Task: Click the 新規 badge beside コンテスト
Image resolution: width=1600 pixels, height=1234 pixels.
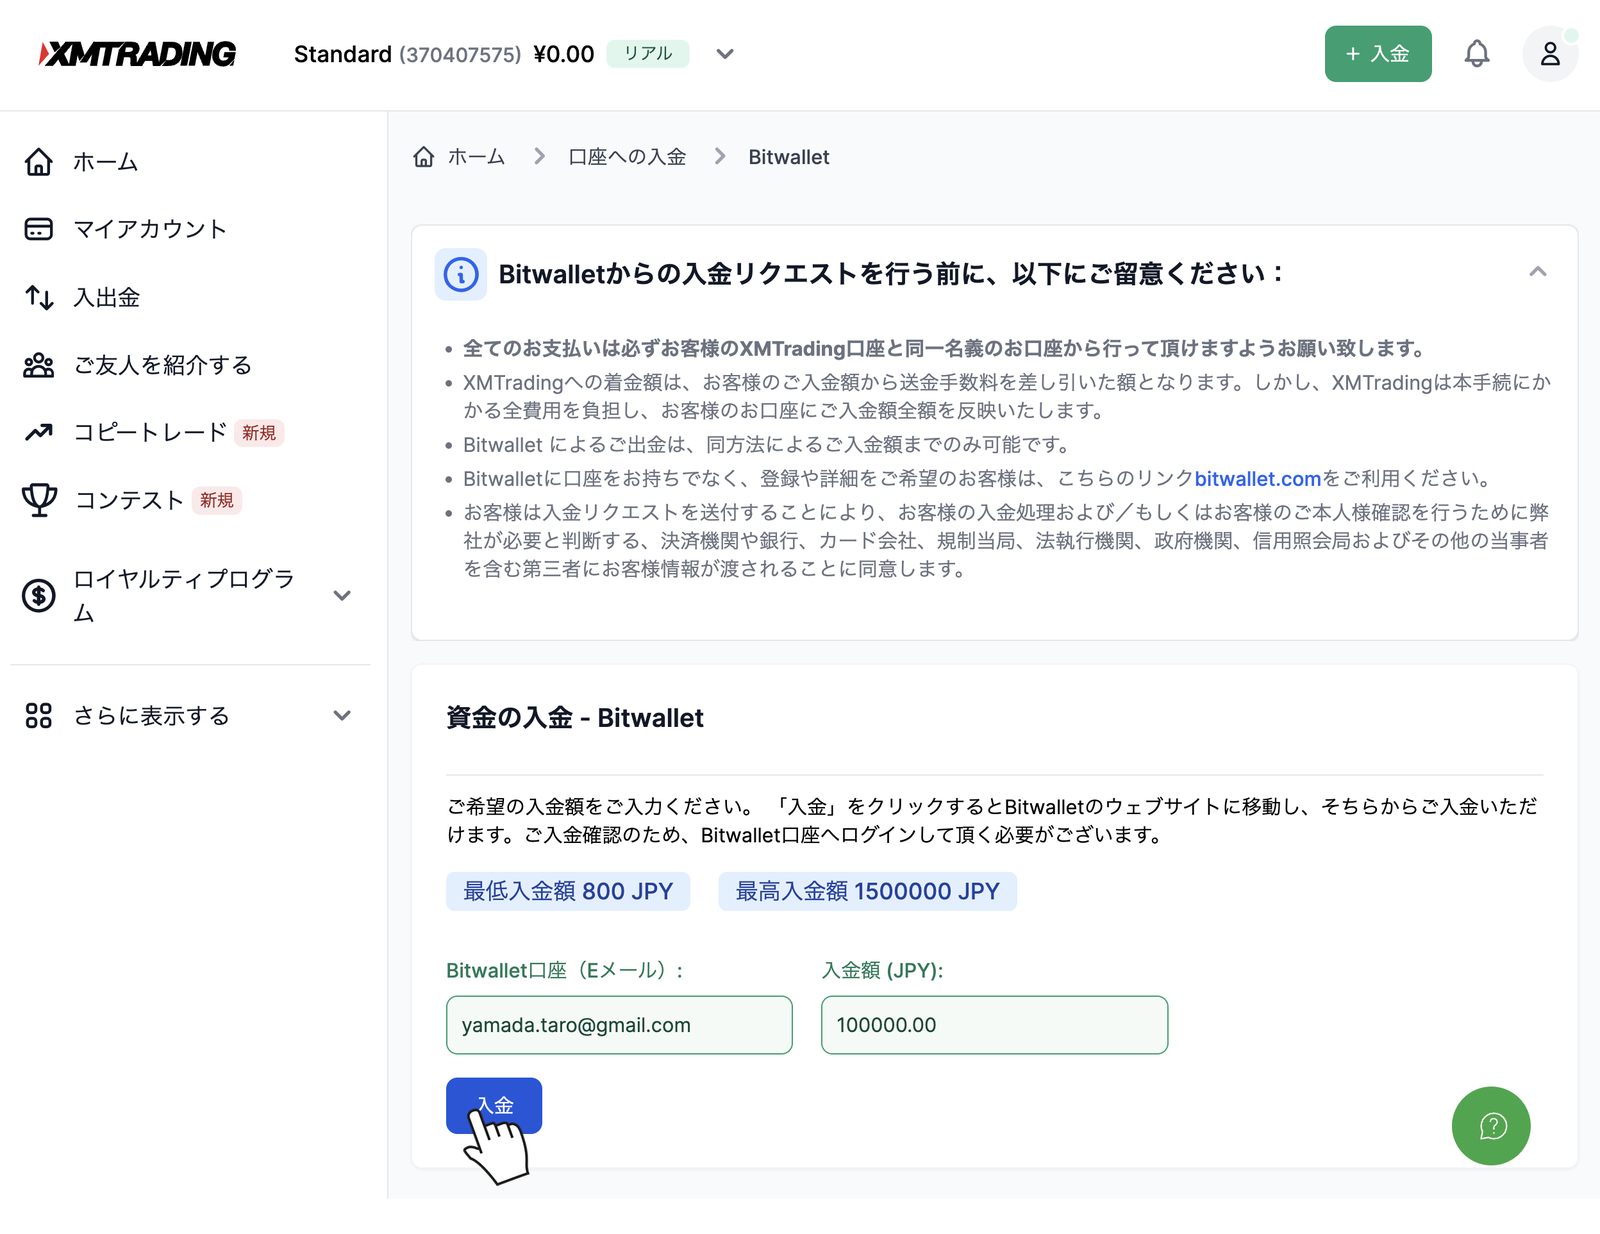Action: [x=217, y=500]
